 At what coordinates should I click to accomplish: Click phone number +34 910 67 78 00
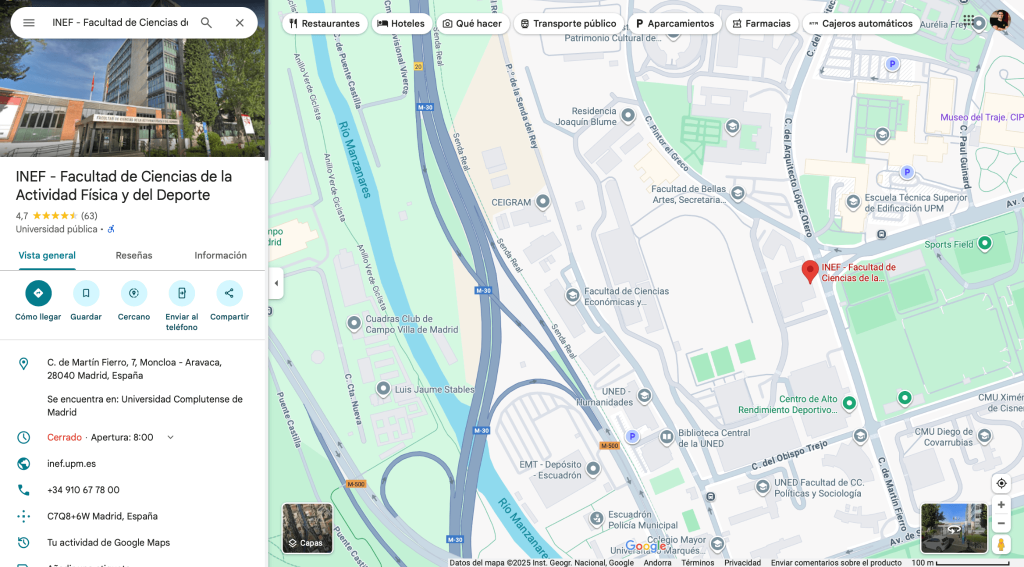[x=83, y=490]
